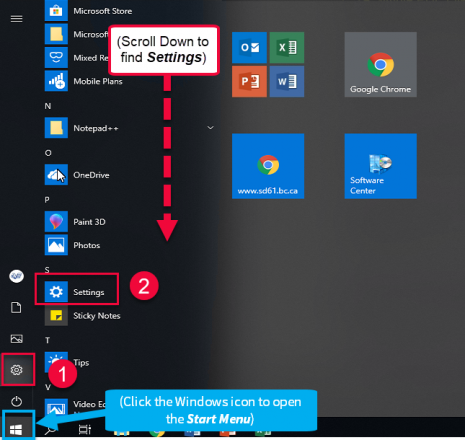Jump to letter N section header

pos(48,106)
